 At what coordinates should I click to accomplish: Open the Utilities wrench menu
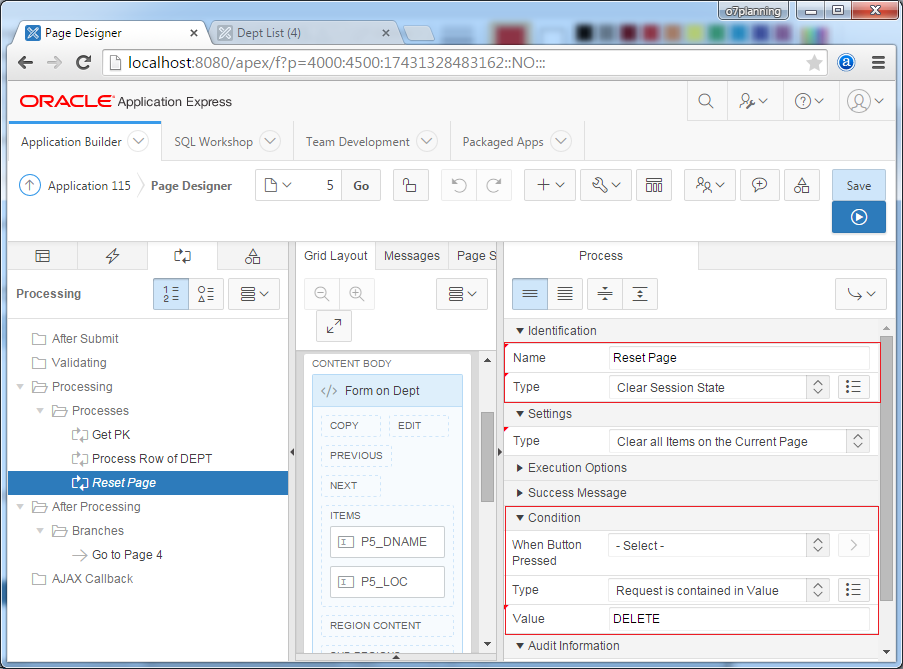606,185
